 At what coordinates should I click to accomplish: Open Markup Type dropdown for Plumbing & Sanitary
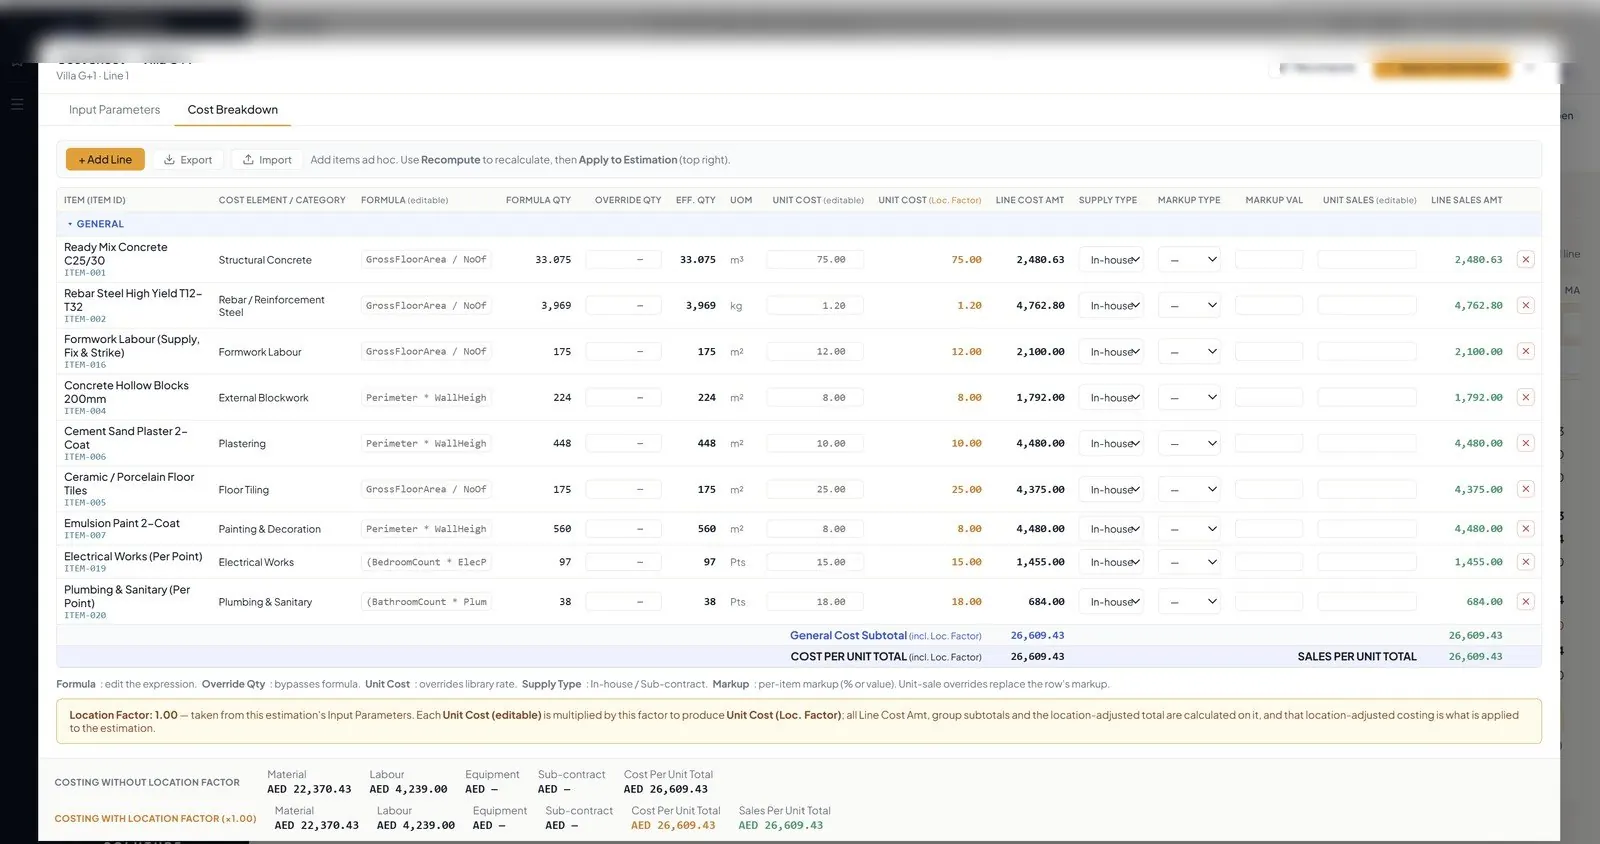pyautogui.click(x=1189, y=602)
